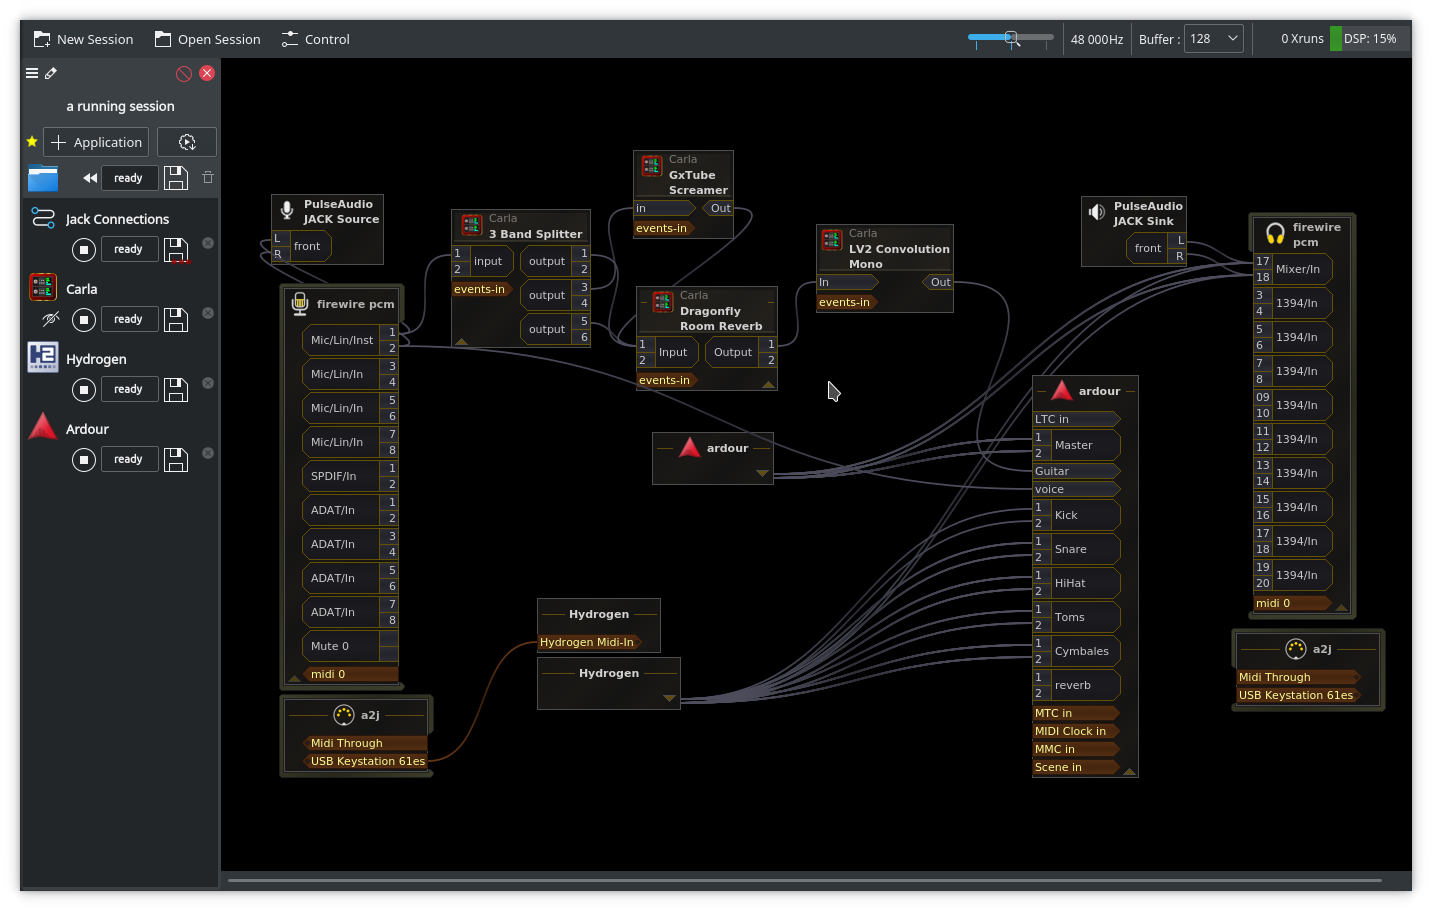Click Hydrogen's ready status label
The image size is (1432, 911).
128,389
